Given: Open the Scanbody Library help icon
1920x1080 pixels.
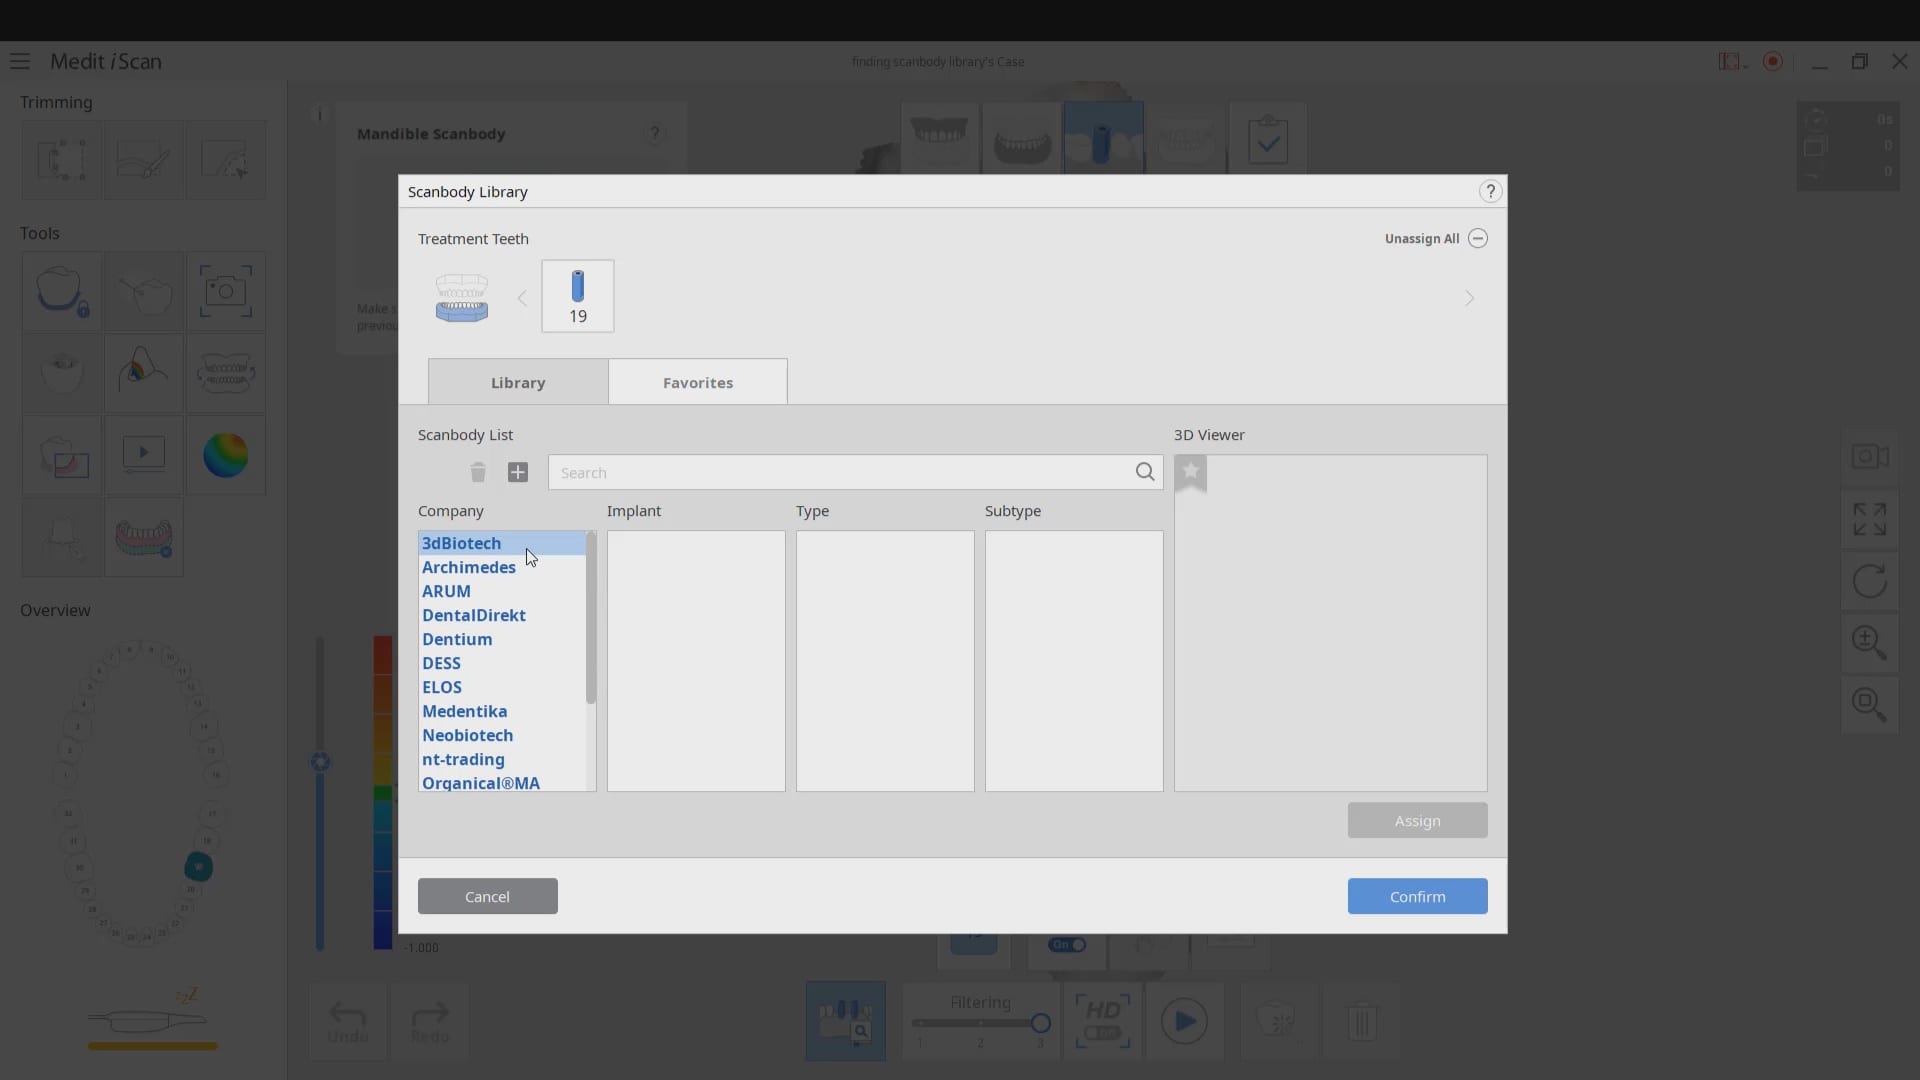Looking at the screenshot, I should coord(1490,191).
